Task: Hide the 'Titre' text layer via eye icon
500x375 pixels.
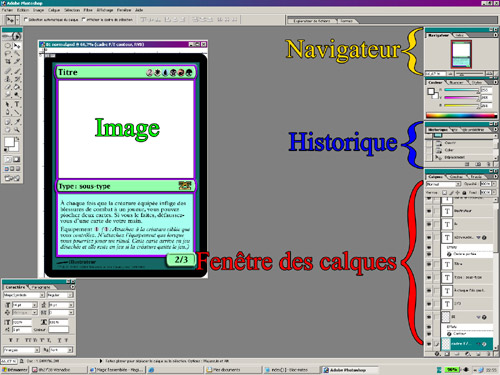Action: click(429, 264)
